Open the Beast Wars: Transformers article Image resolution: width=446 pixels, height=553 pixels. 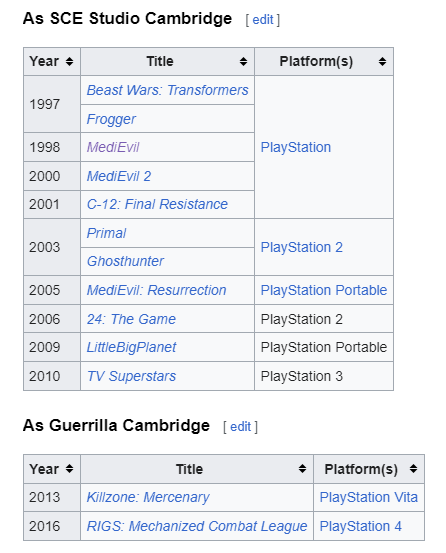167,90
